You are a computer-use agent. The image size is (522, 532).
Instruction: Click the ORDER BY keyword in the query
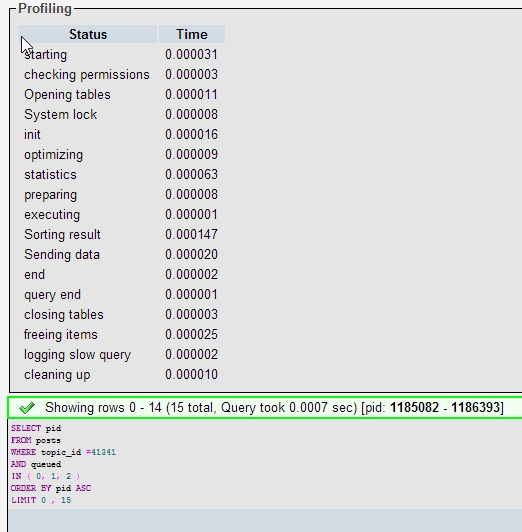pos(31,488)
